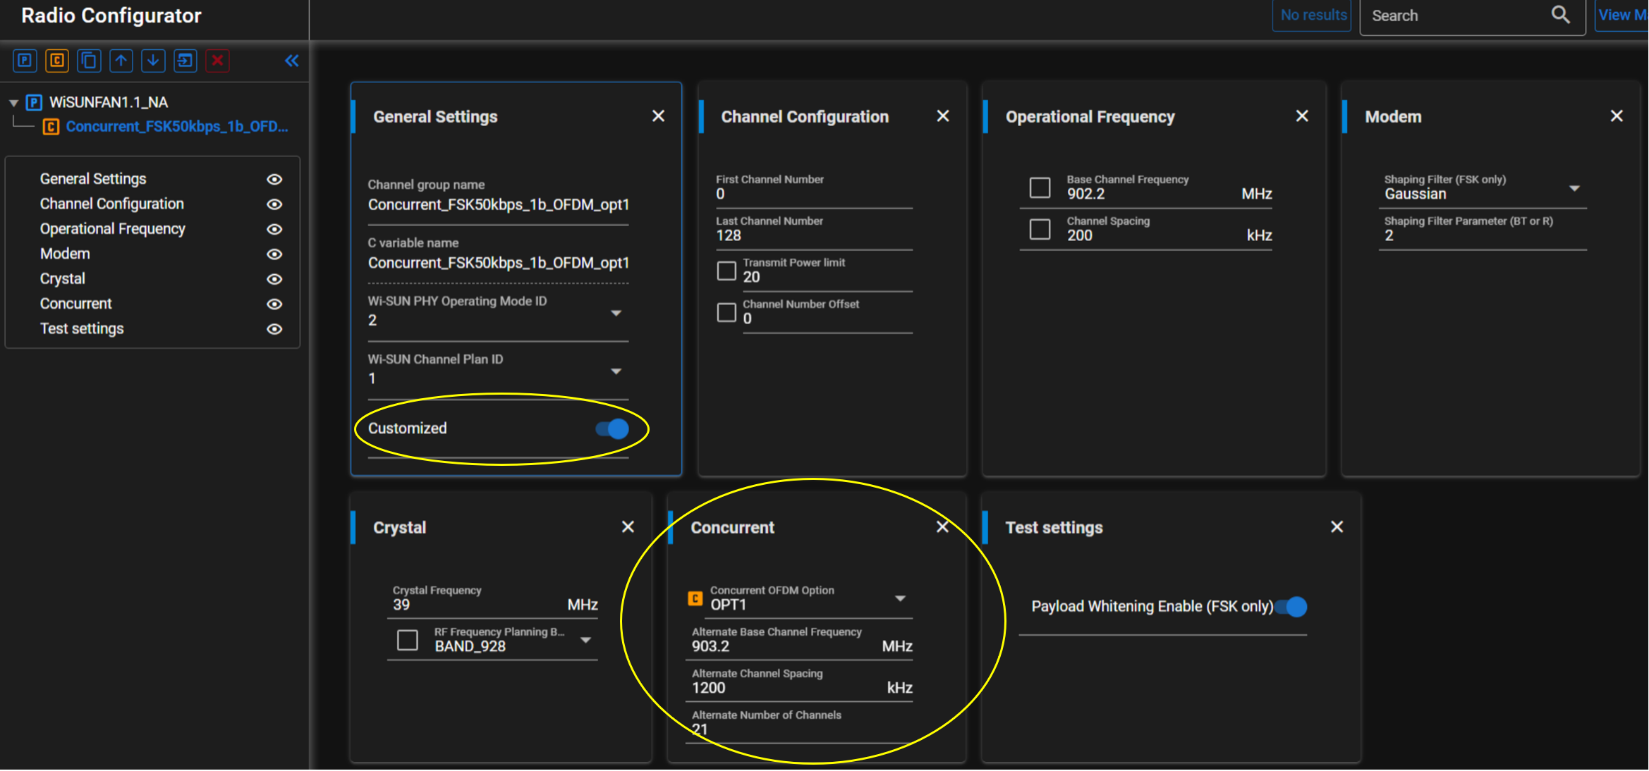This screenshot has width=1649, height=771.
Task: Close the General Settings card
Action: coord(658,116)
